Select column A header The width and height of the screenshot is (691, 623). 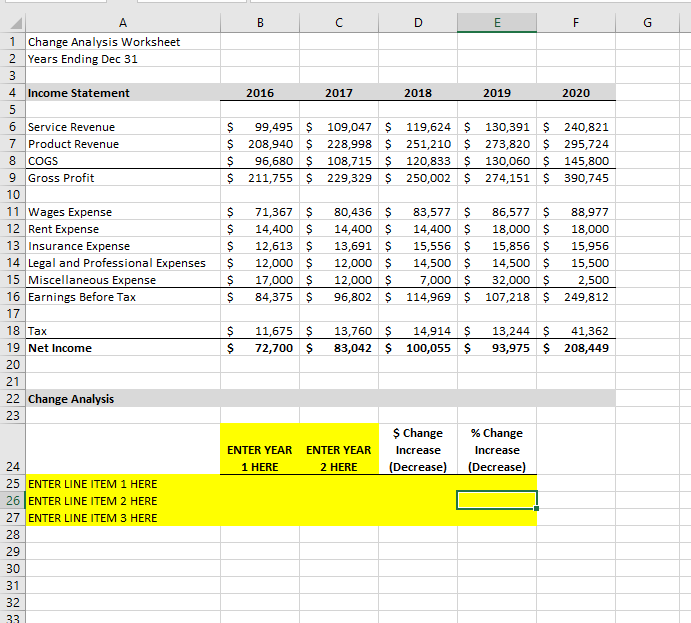(x=123, y=23)
